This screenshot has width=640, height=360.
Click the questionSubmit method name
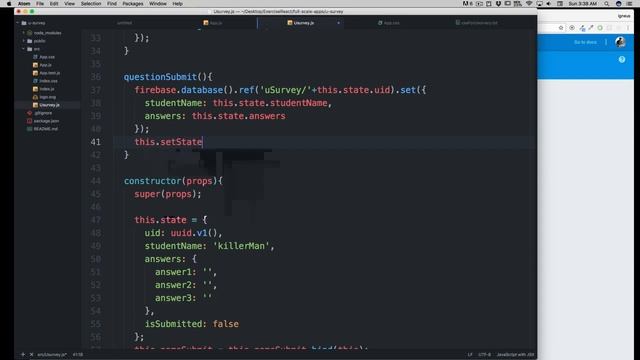pyautogui.click(x=160, y=77)
